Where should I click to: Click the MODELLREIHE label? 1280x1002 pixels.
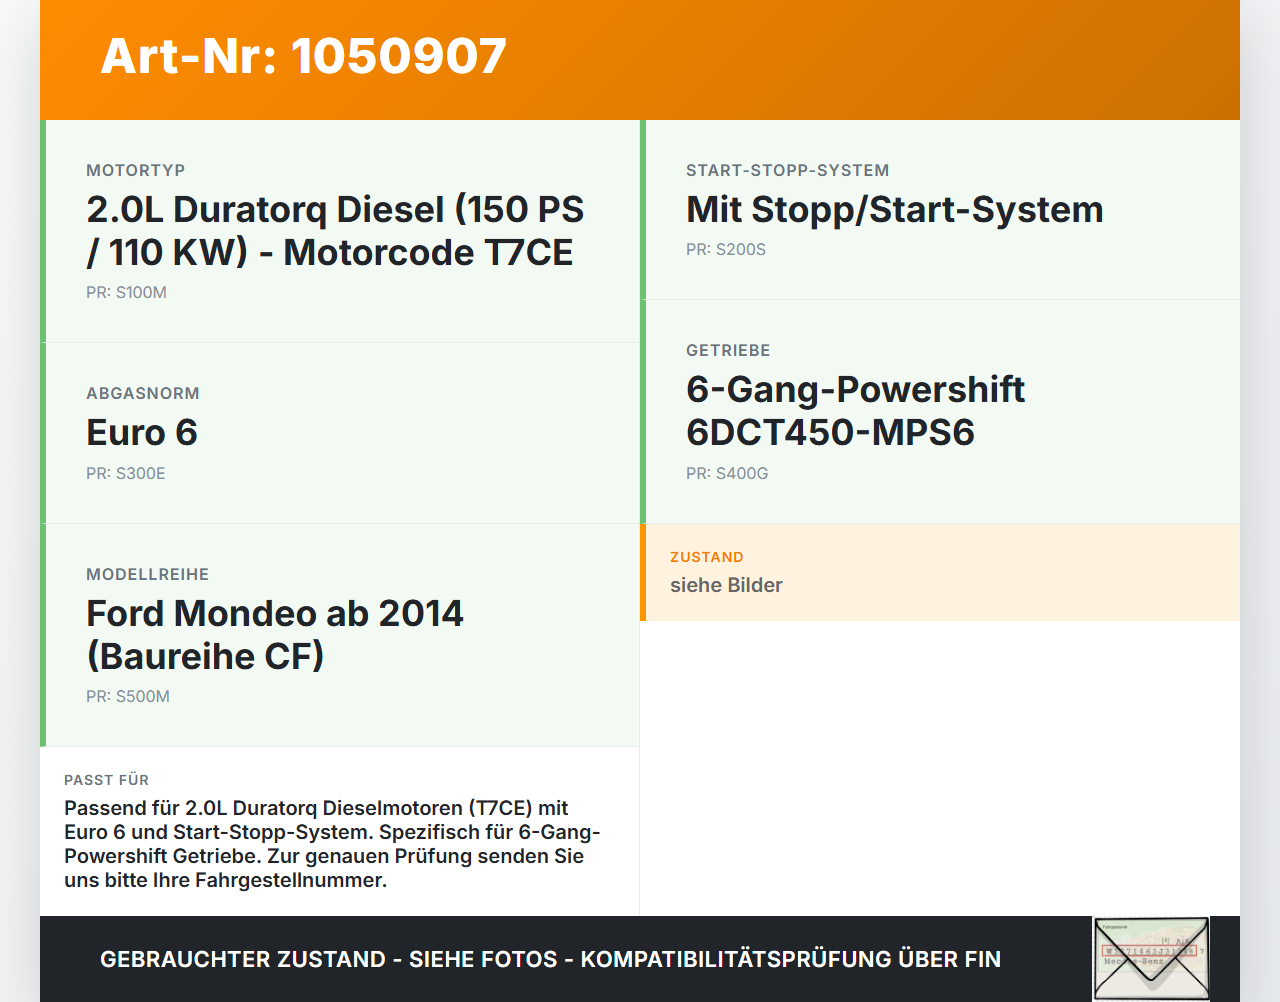coord(148,575)
